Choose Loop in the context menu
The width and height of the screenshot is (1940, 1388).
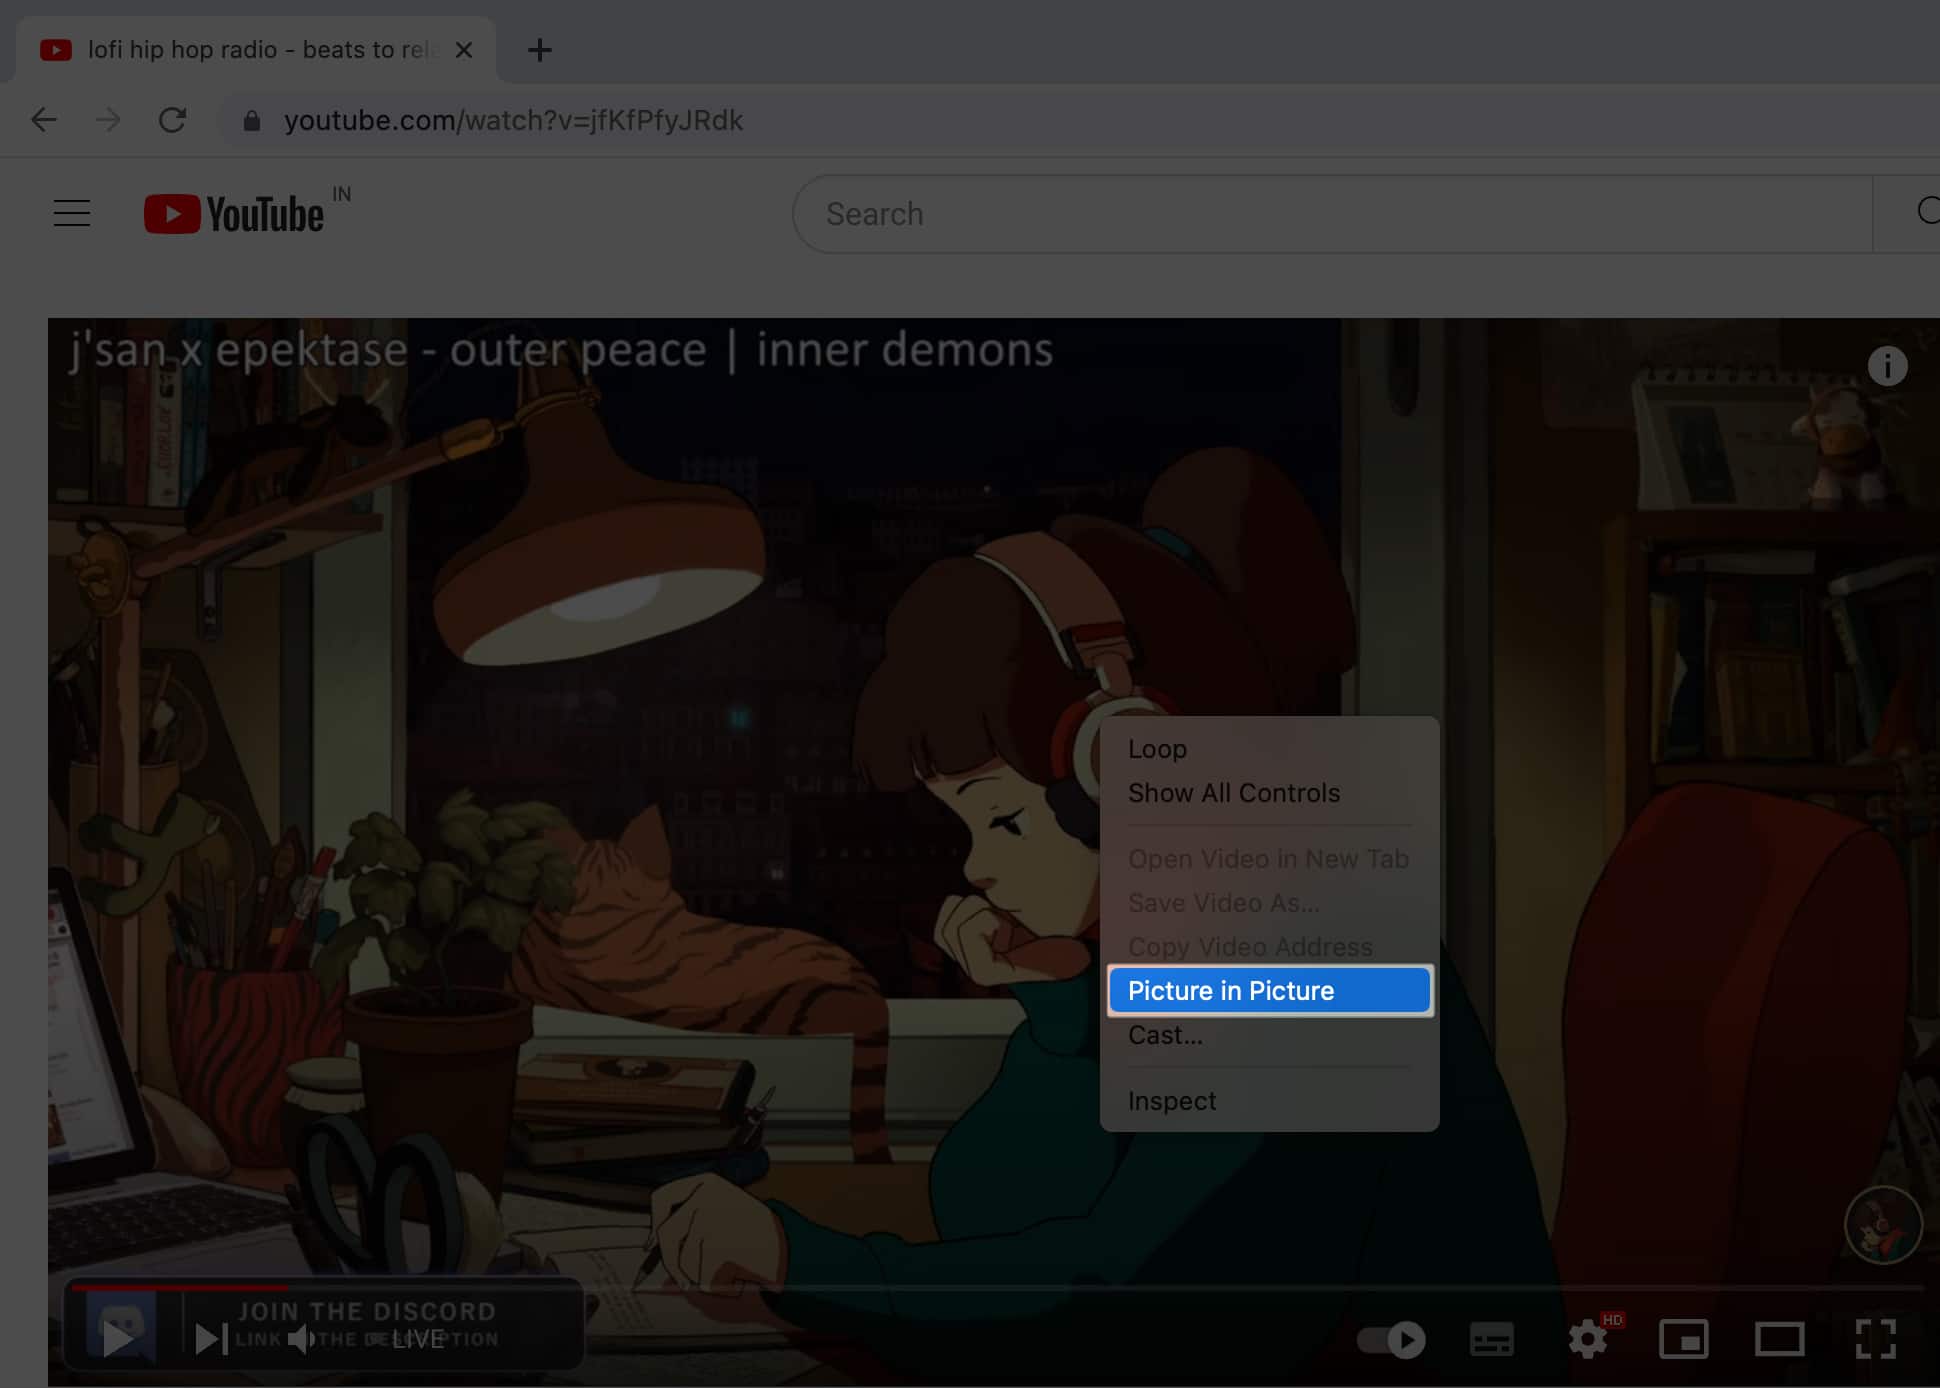pyautogui.click(x=1269, y=749)
